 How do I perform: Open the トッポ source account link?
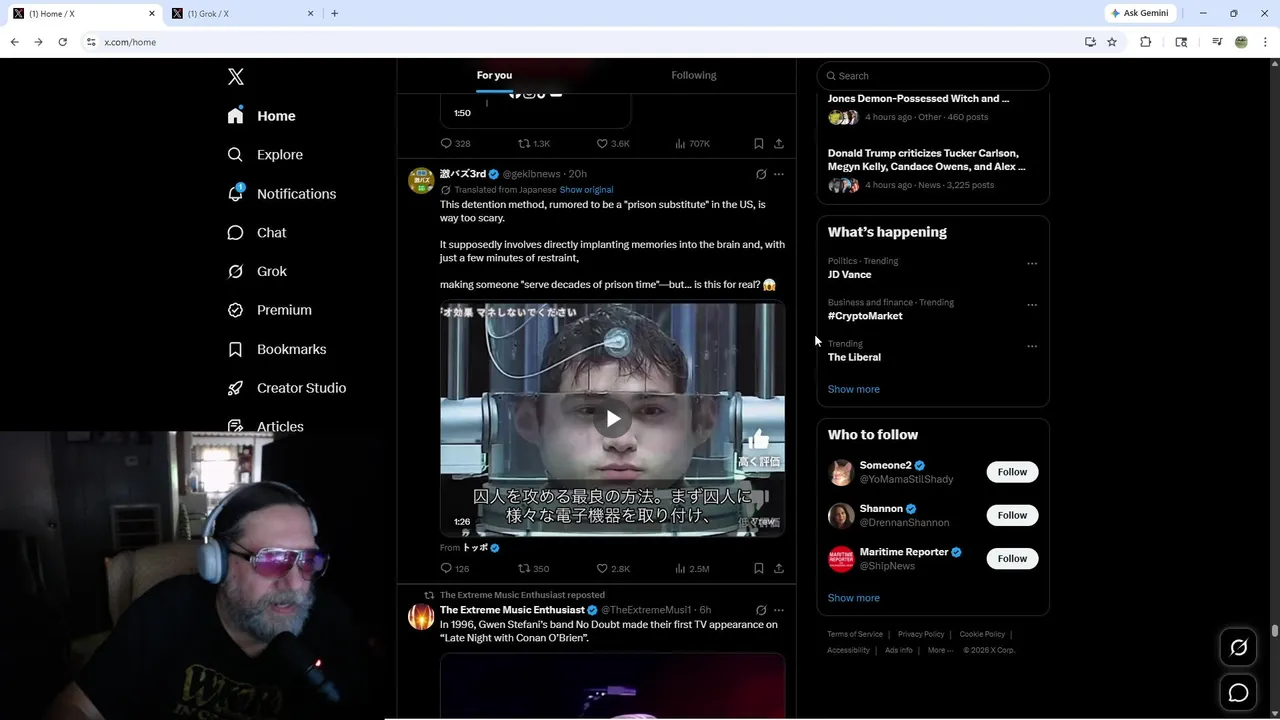point(480,548)
